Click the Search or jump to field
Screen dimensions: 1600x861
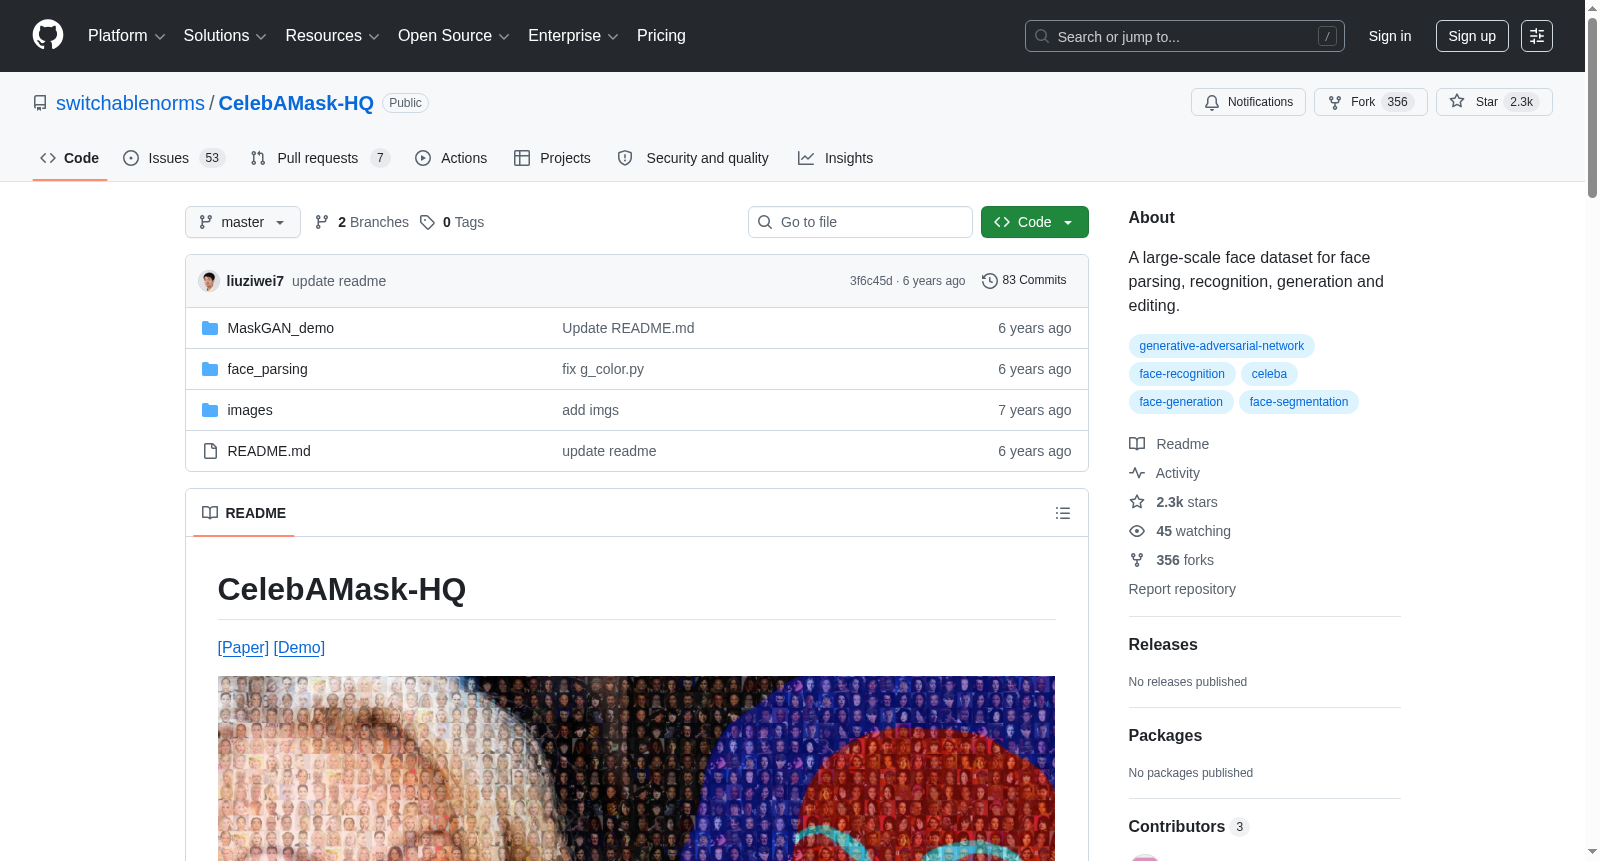tap(1185, 36)
